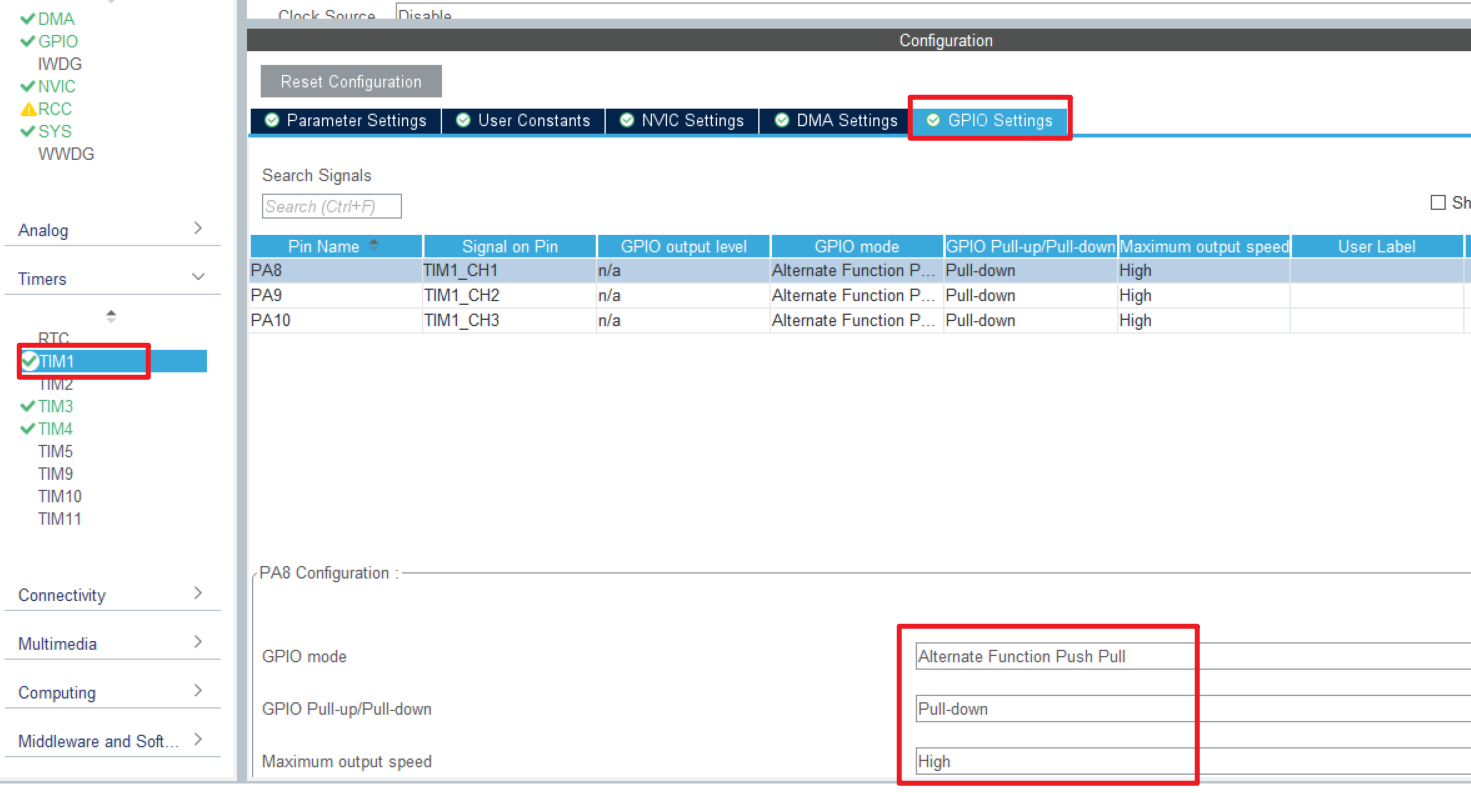Select the PA10 row in the pin table
Image resolution: width=1471 pixels, height=793 pixels.
pyautogui.click(x=860, y=320)
